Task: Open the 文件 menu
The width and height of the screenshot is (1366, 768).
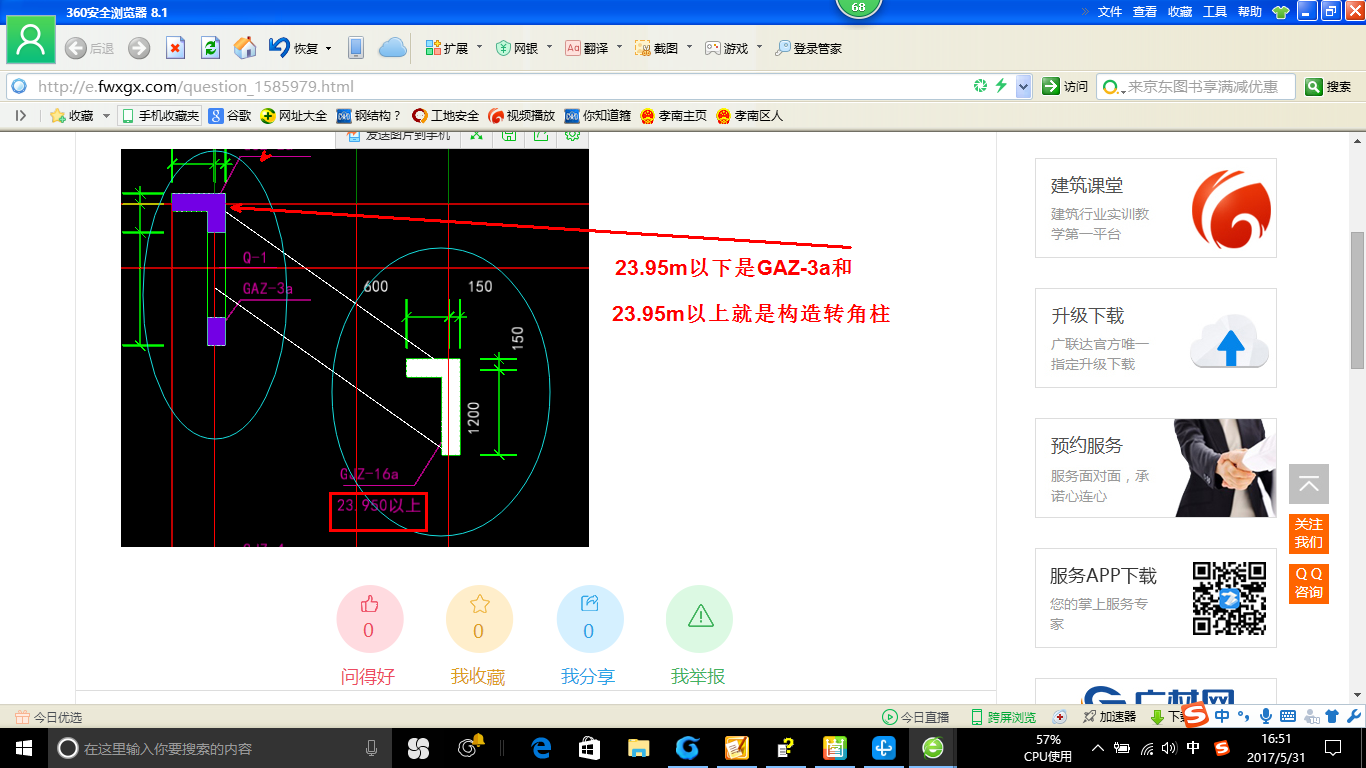Action: [1110, 12]
